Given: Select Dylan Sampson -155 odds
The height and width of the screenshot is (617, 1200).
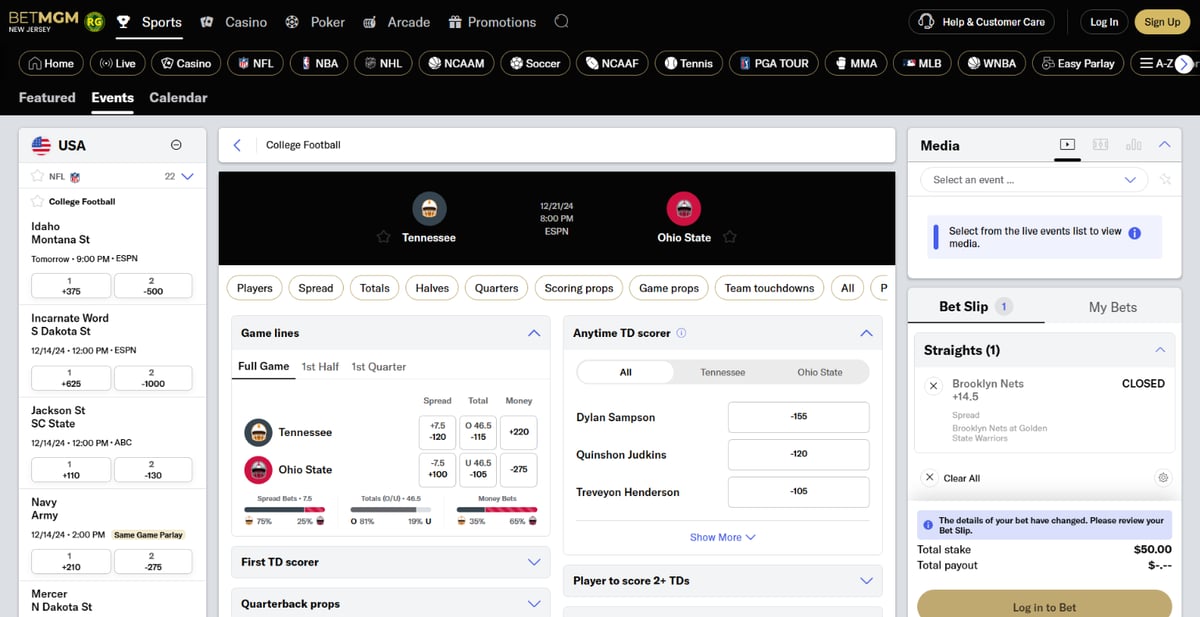Looking at the screenshot, I should pyautogui.click(x=798, y=417).
